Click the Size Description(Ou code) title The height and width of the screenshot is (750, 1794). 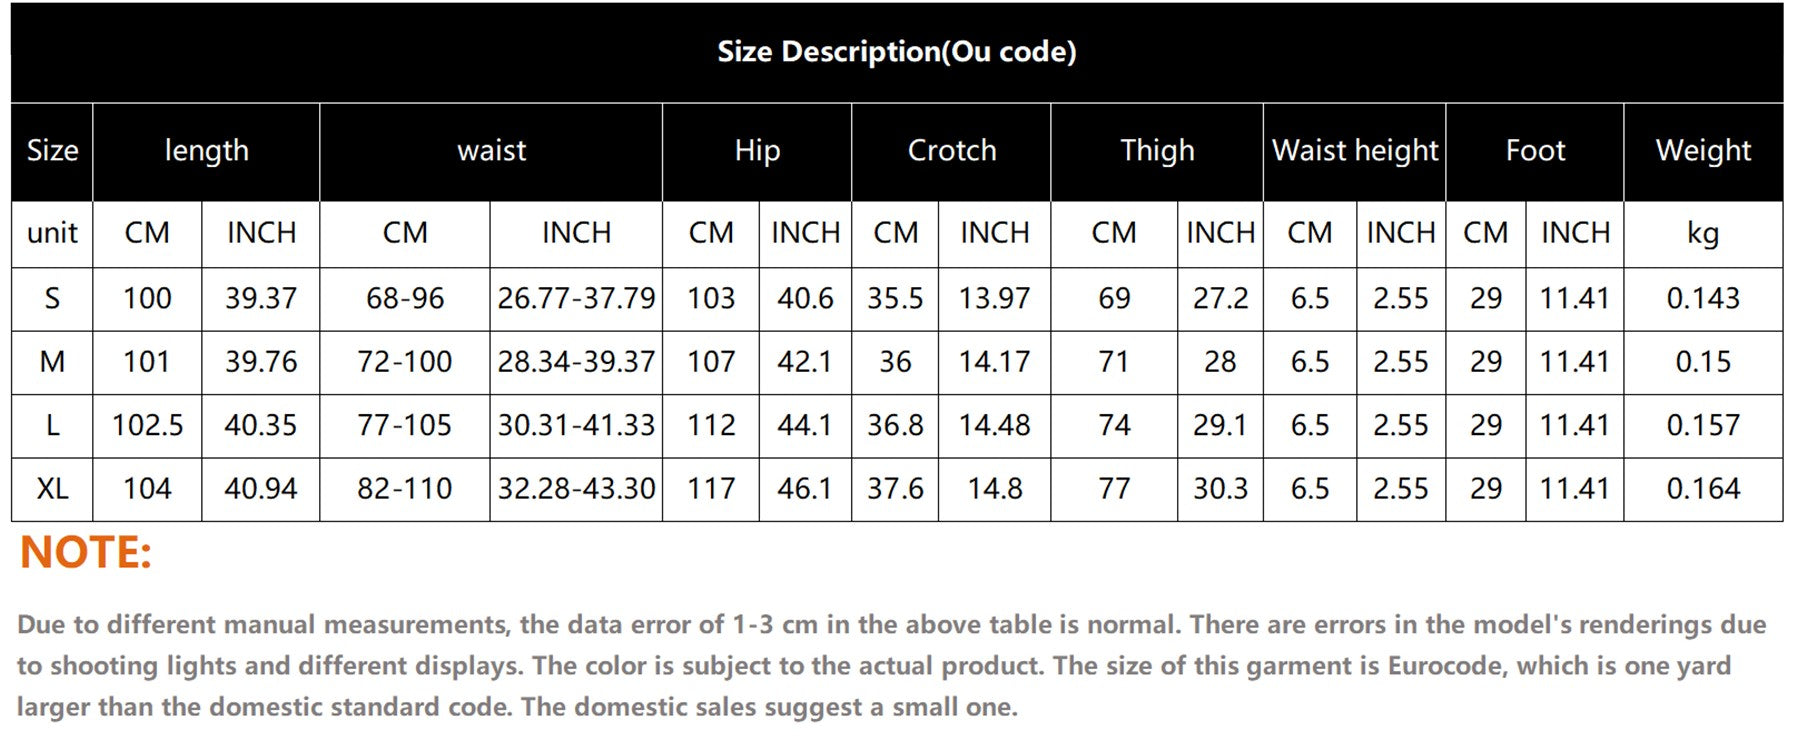click(x=897, y=52)
